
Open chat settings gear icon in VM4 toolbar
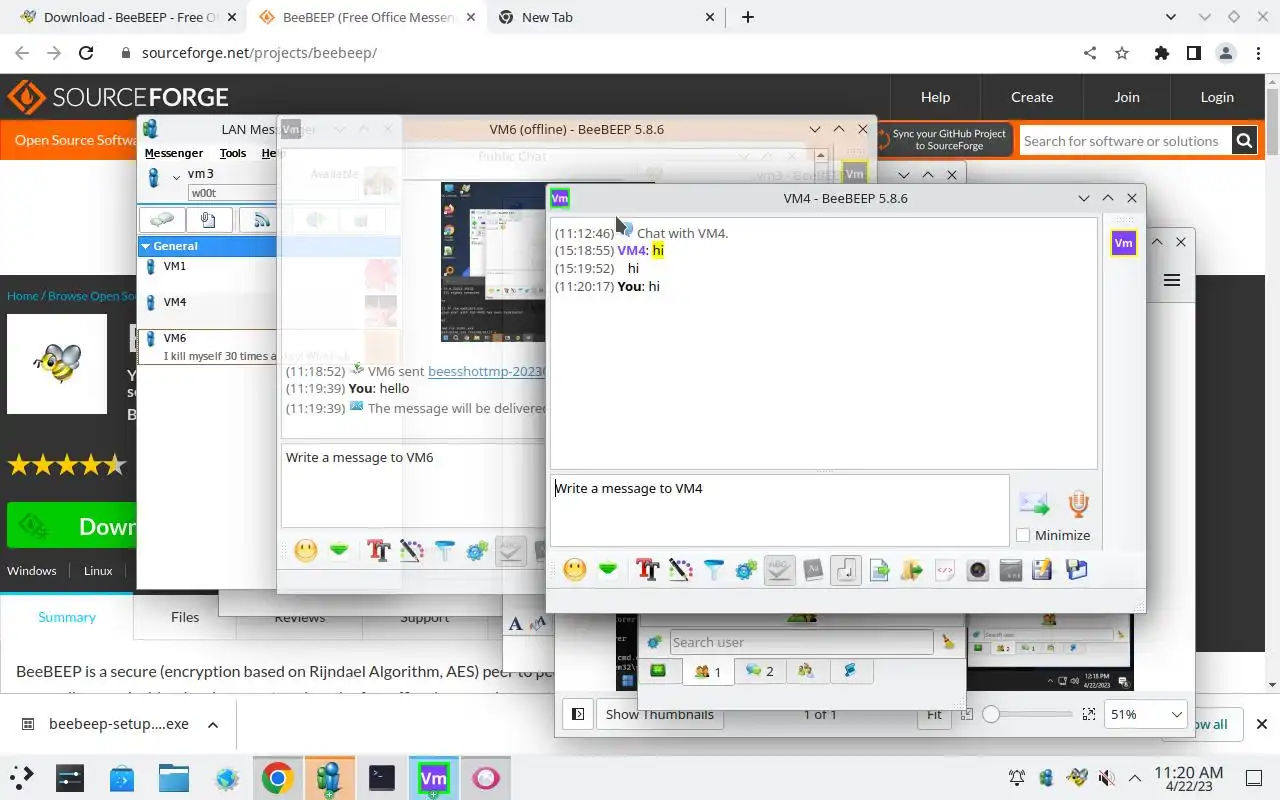coord(746,570)
